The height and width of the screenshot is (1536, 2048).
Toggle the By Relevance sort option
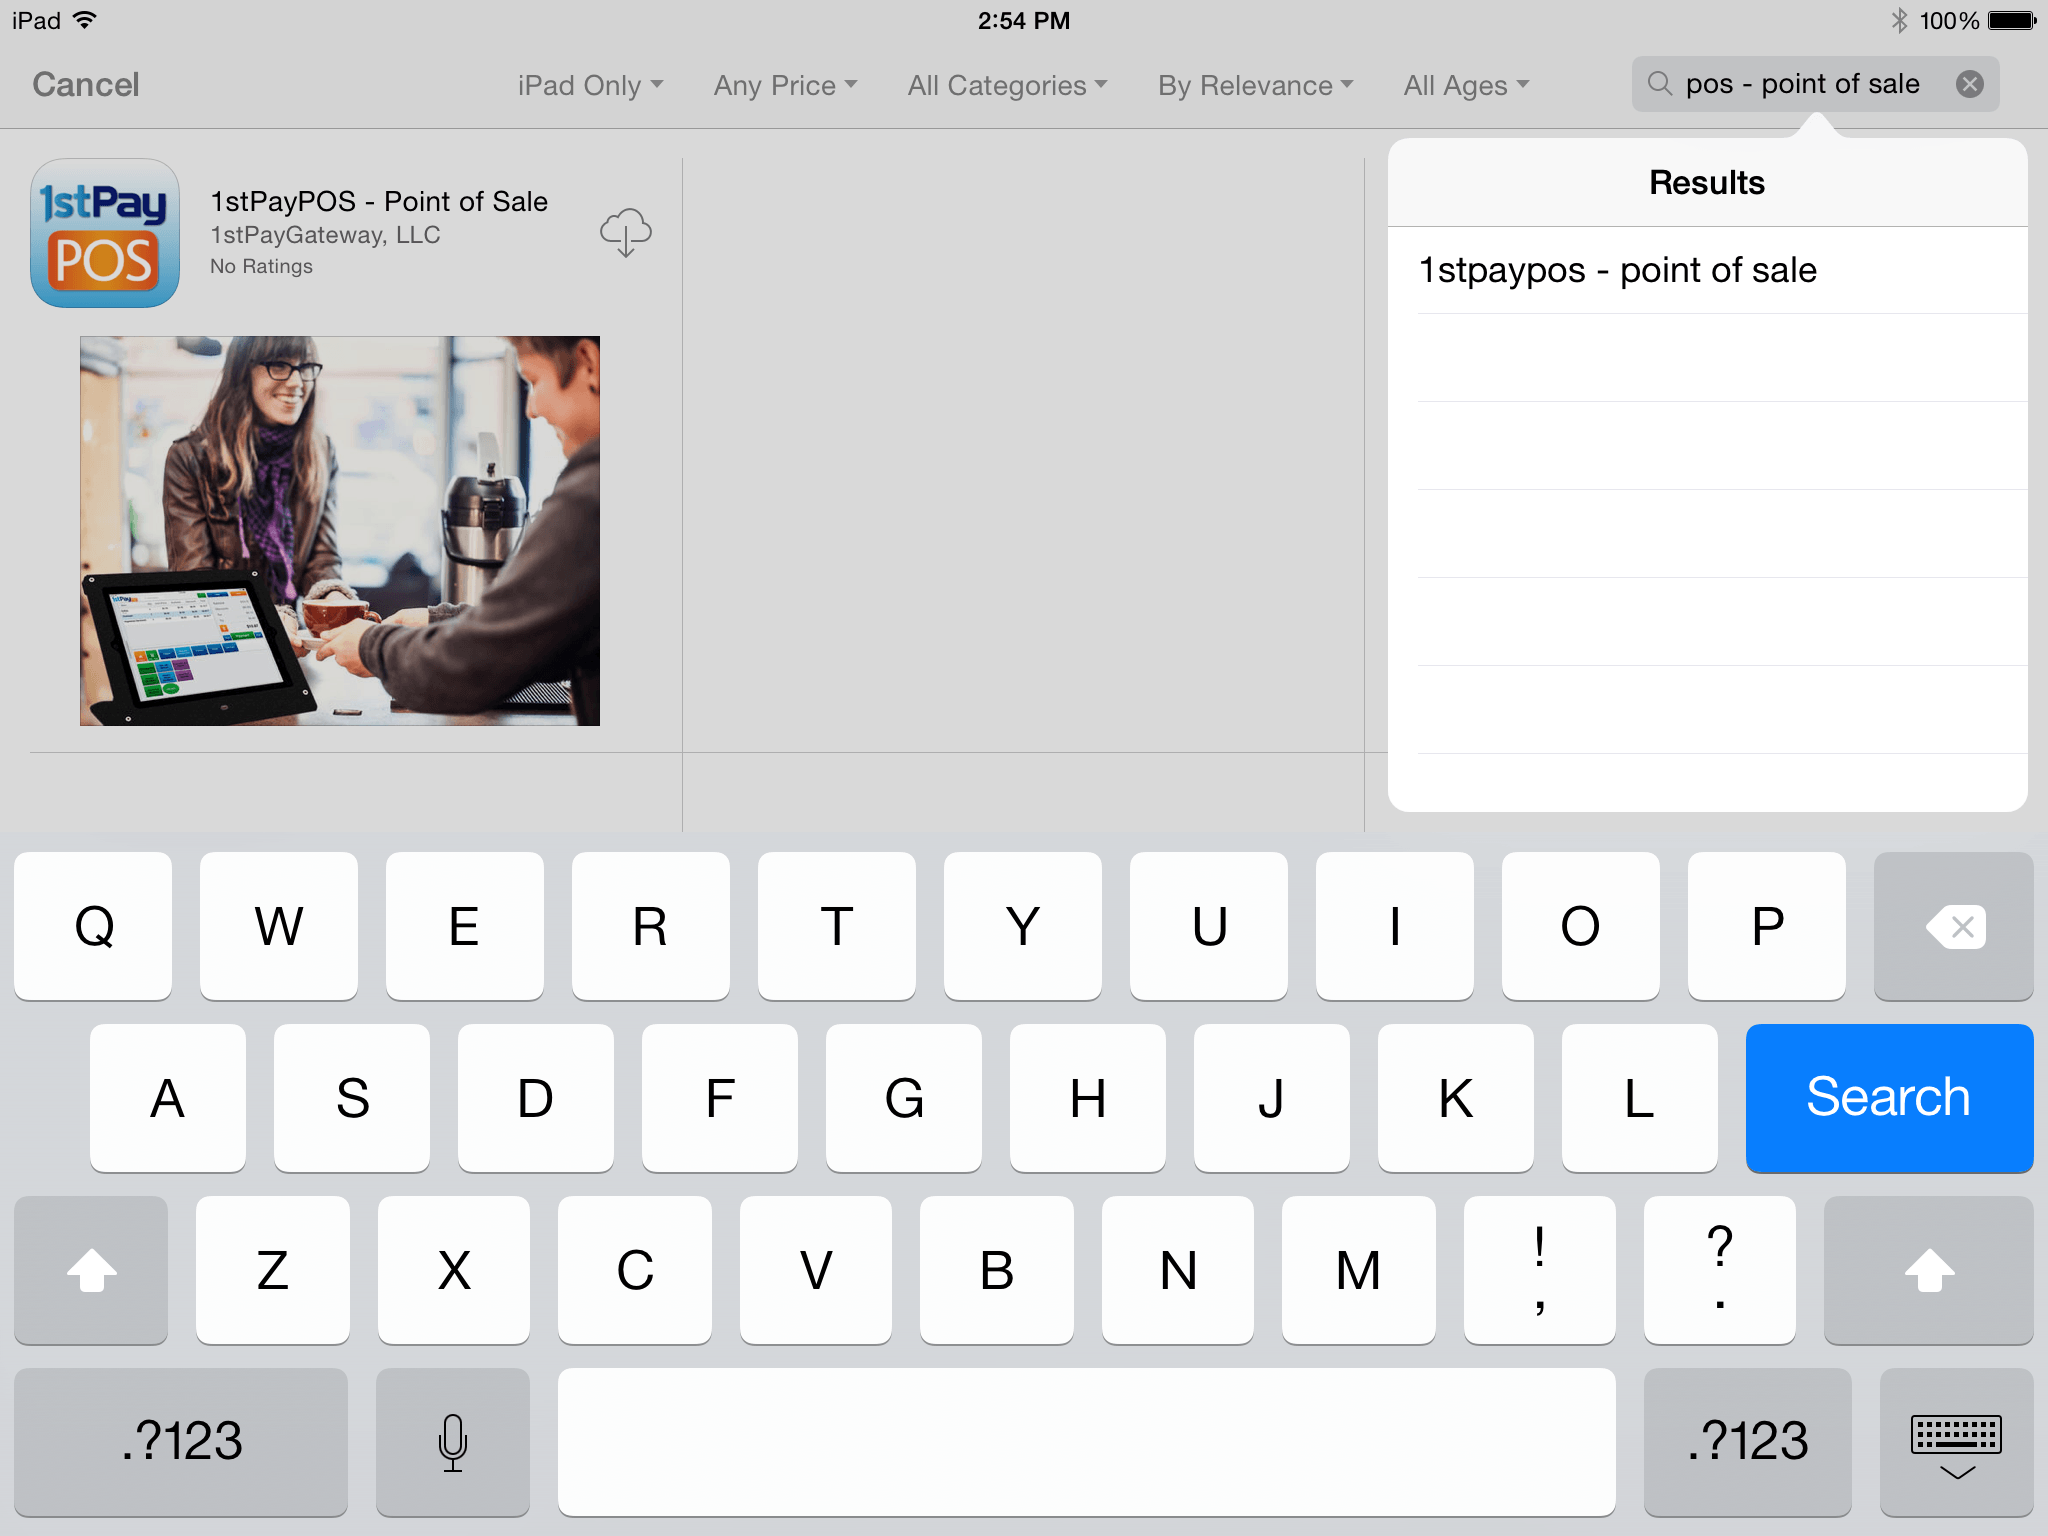[1258, 86]
